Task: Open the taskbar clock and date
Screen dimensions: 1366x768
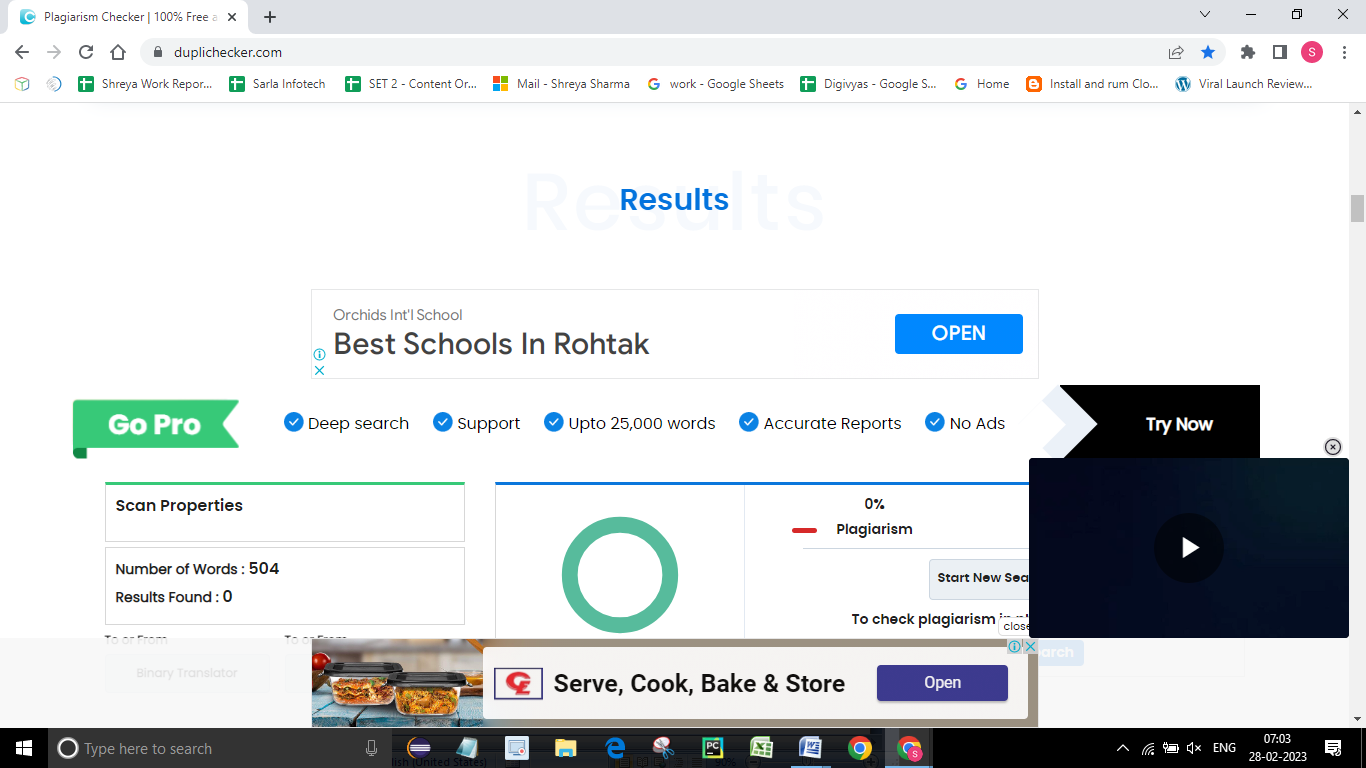Action: (x=1277, y=748)
